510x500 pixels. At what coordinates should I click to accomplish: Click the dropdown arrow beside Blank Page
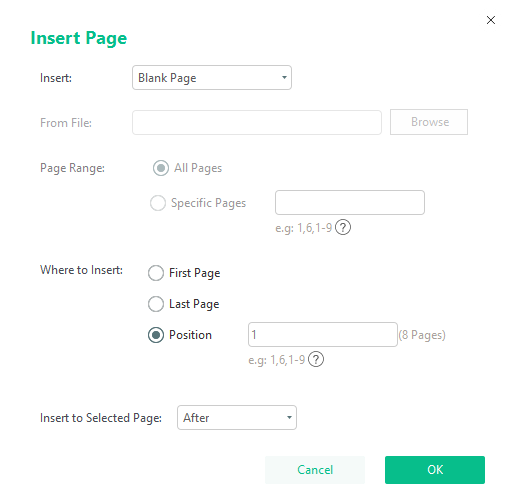pyautogui.click(x=284, y=78)
